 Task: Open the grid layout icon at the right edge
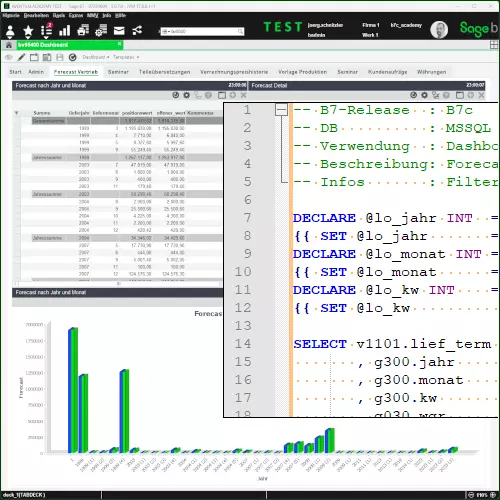click(x=494, y=45)
